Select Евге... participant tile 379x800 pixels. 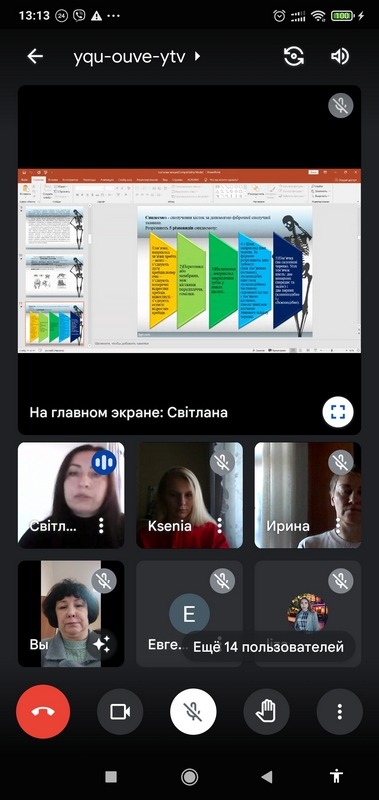189,614
